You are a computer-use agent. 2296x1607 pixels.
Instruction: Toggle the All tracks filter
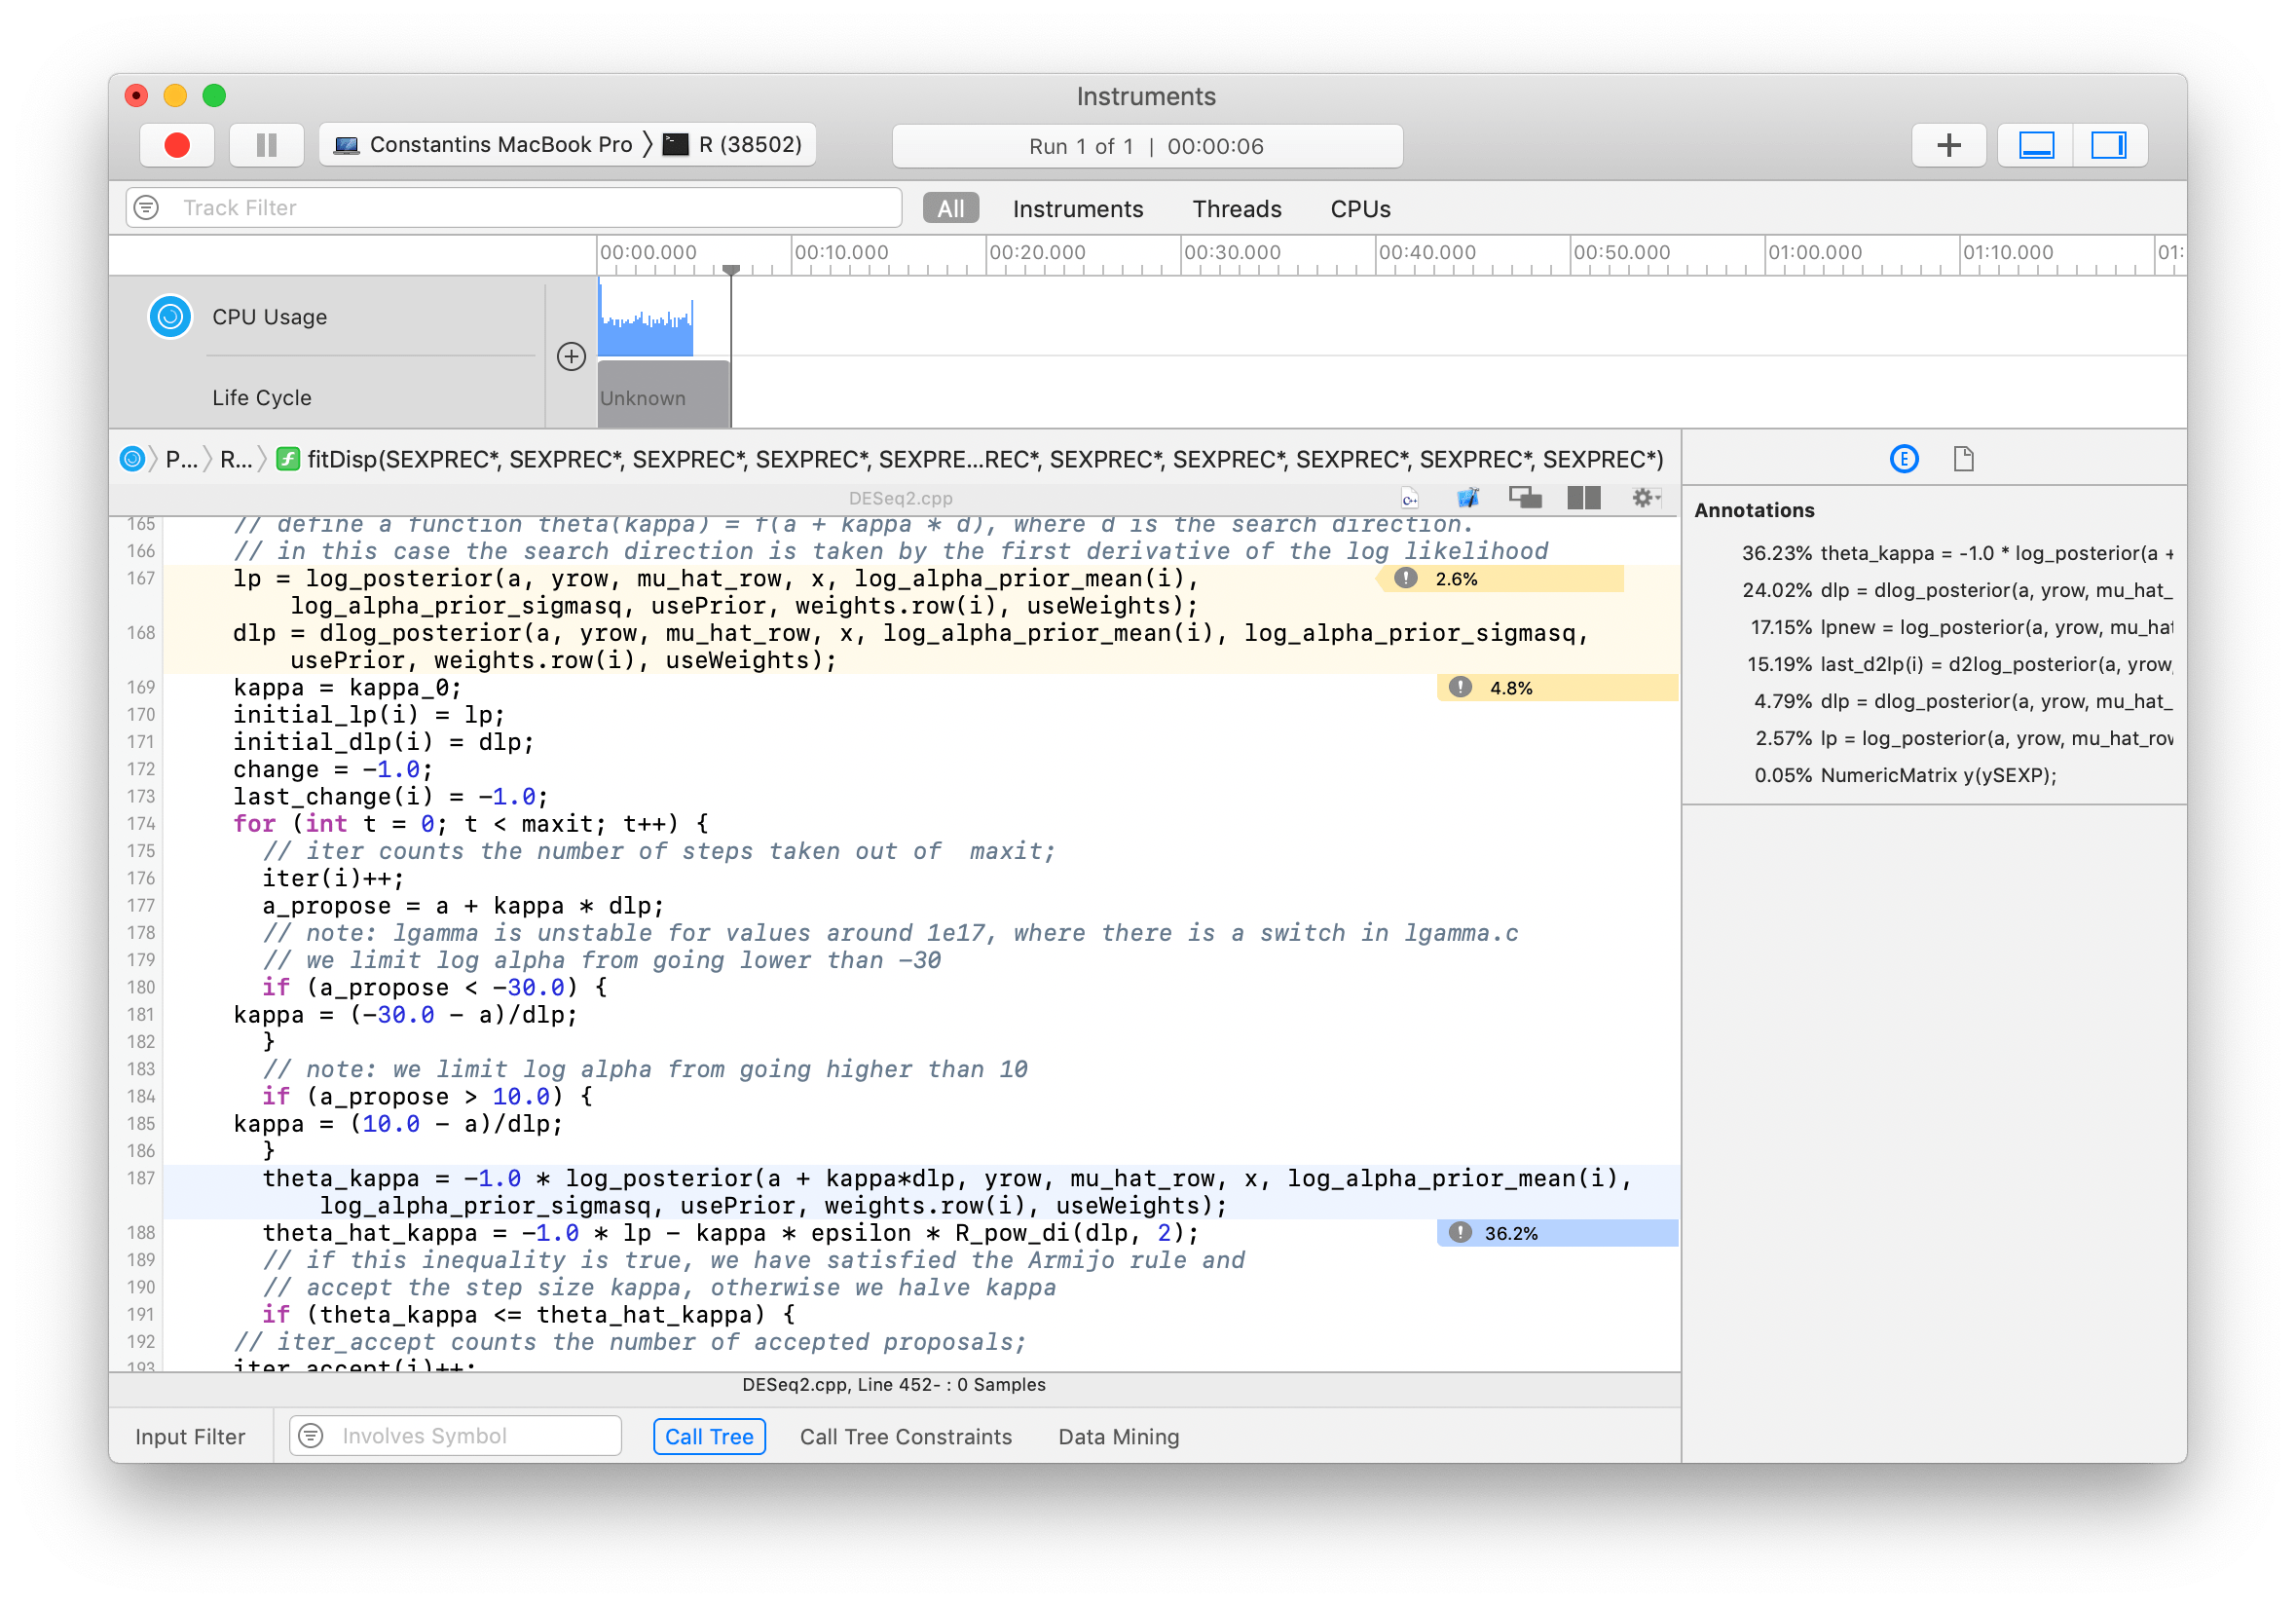[x=949, y=208]
